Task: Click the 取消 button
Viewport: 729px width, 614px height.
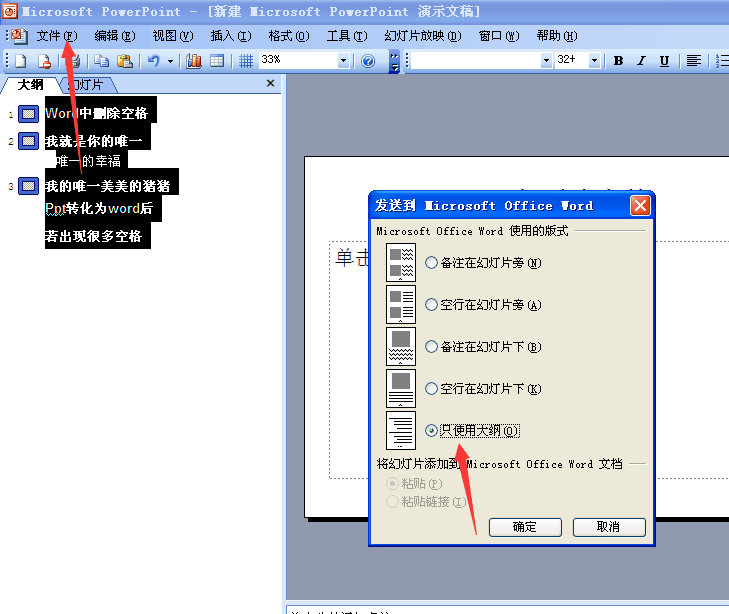Action: pyautogui.click(x=609, y=527)
